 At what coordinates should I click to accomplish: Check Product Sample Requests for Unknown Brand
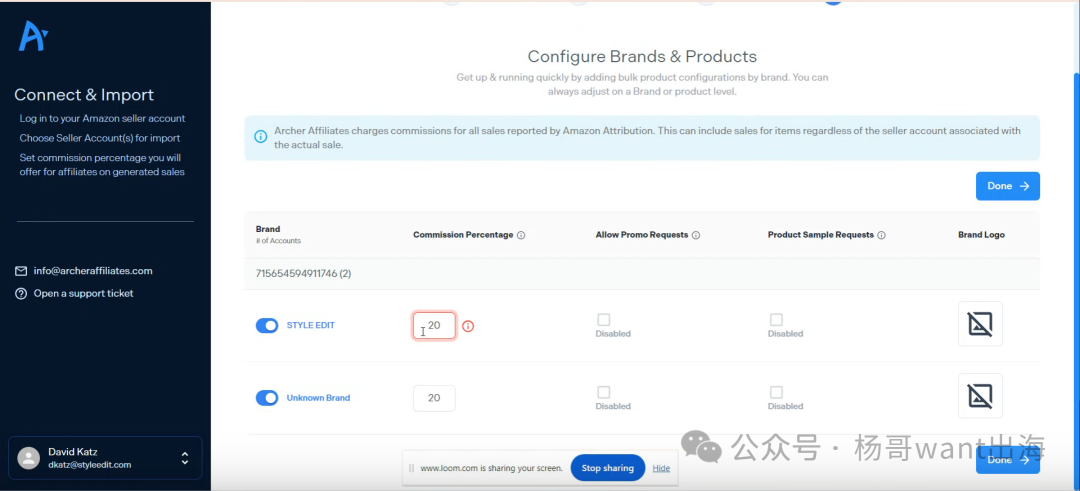776,393
